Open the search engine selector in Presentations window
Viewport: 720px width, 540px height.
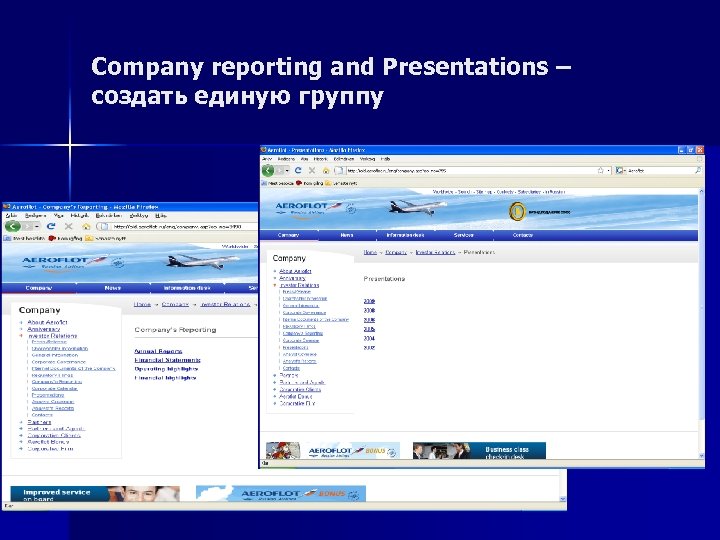[x=620, y=170]
